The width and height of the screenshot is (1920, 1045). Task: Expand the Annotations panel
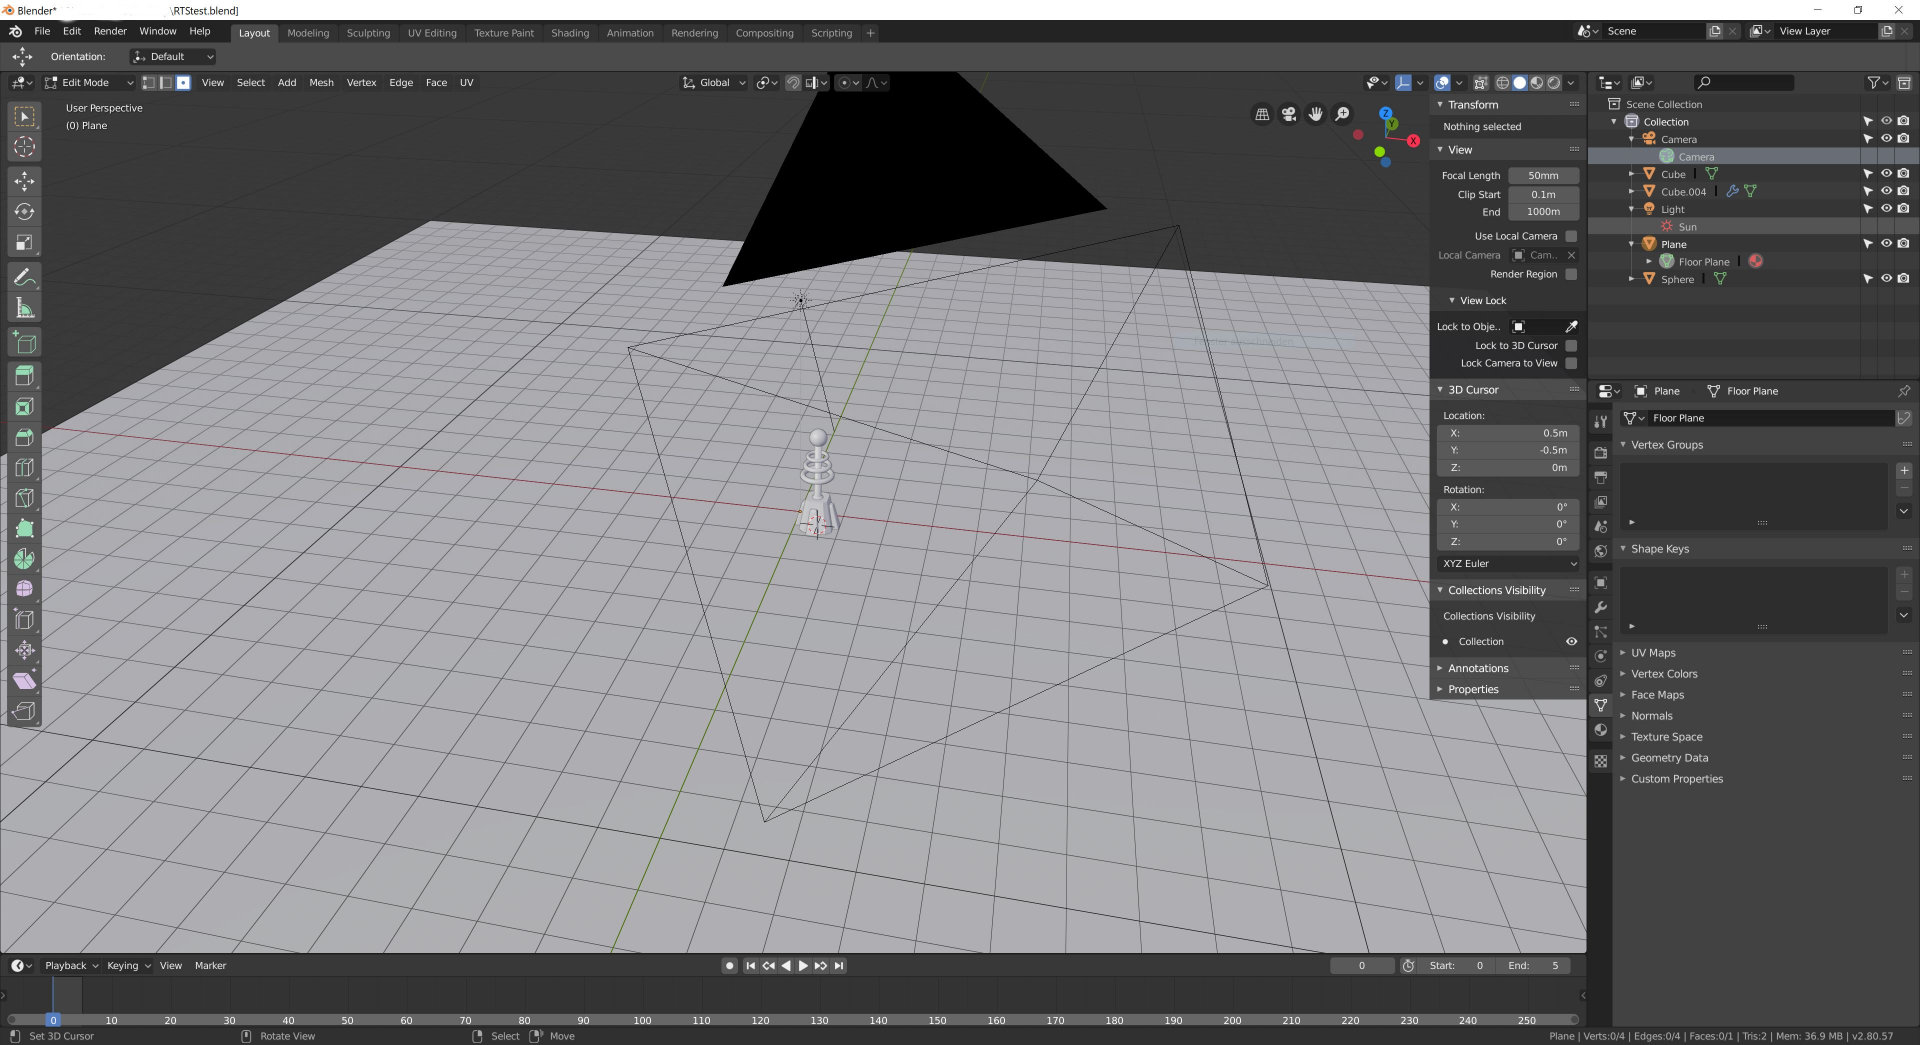coord(1478,669)
